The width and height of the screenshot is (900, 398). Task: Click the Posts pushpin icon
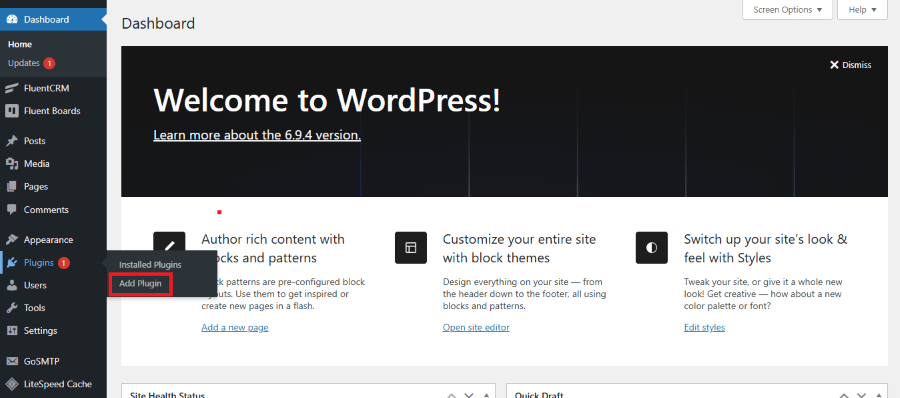coord(11,141)
